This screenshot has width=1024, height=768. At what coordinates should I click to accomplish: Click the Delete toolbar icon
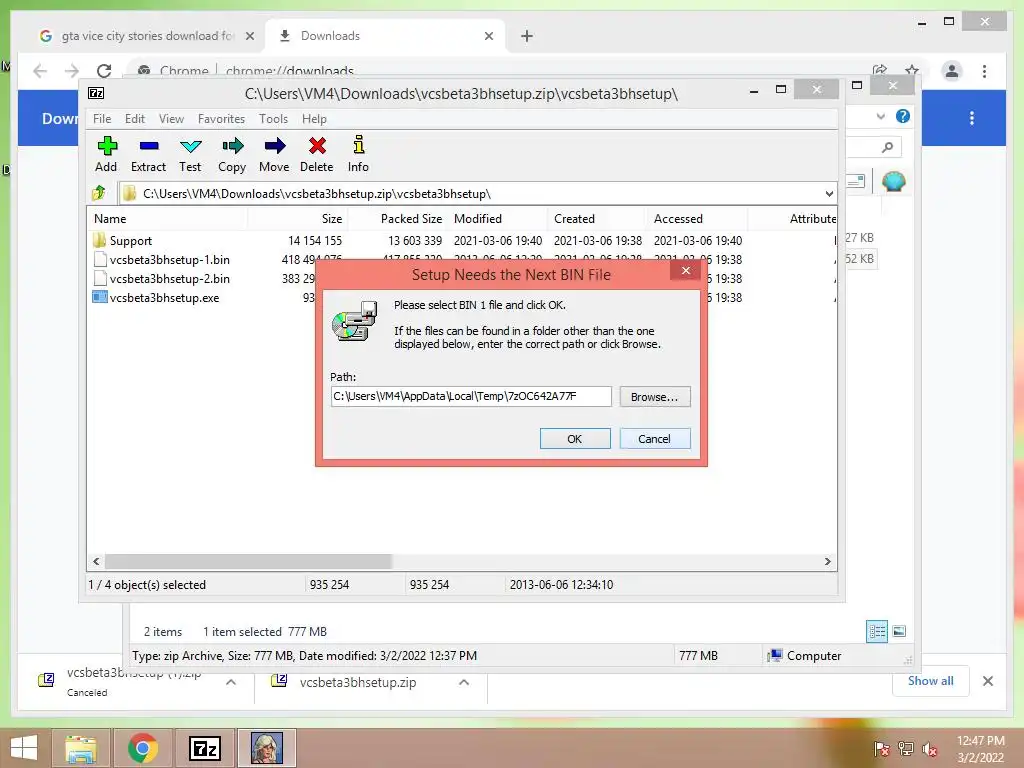317,146
